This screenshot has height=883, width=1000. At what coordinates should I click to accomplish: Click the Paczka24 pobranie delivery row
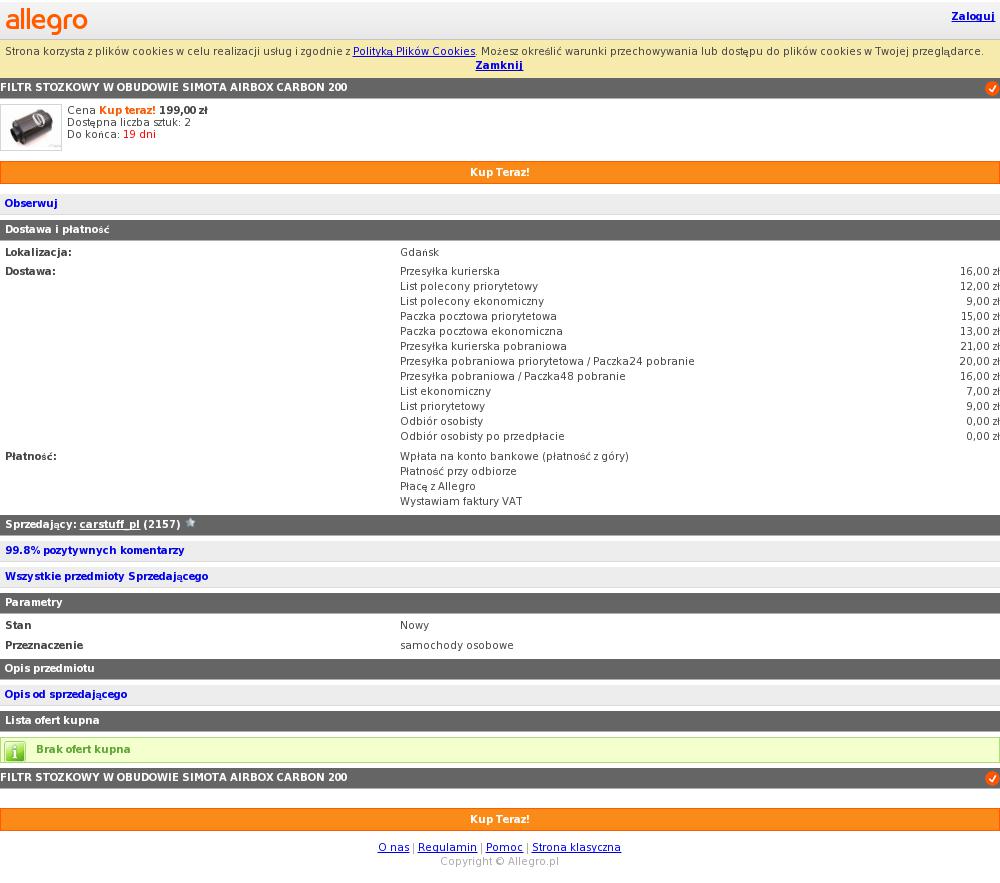tap(700, 361)
